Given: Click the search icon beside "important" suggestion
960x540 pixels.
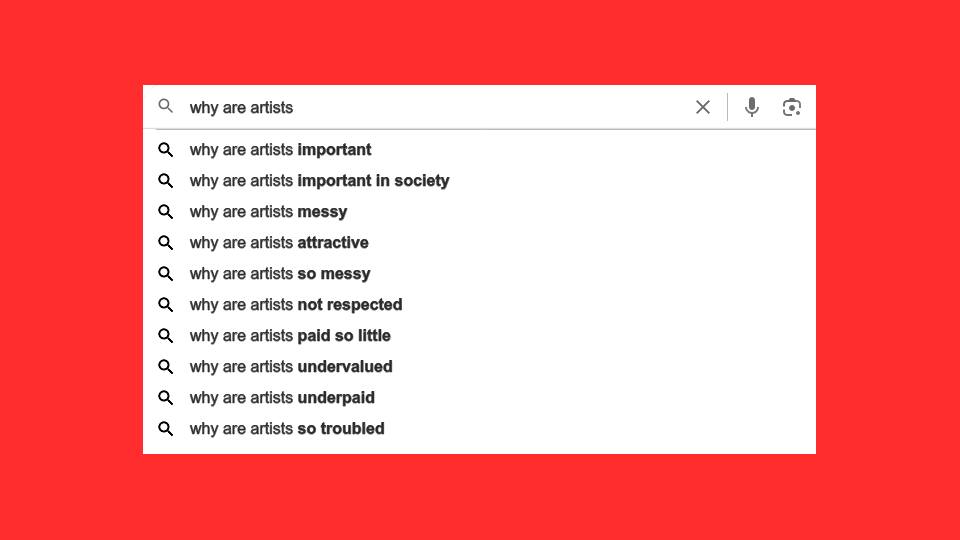Looking at the screenshot, I should pos(166,150).
